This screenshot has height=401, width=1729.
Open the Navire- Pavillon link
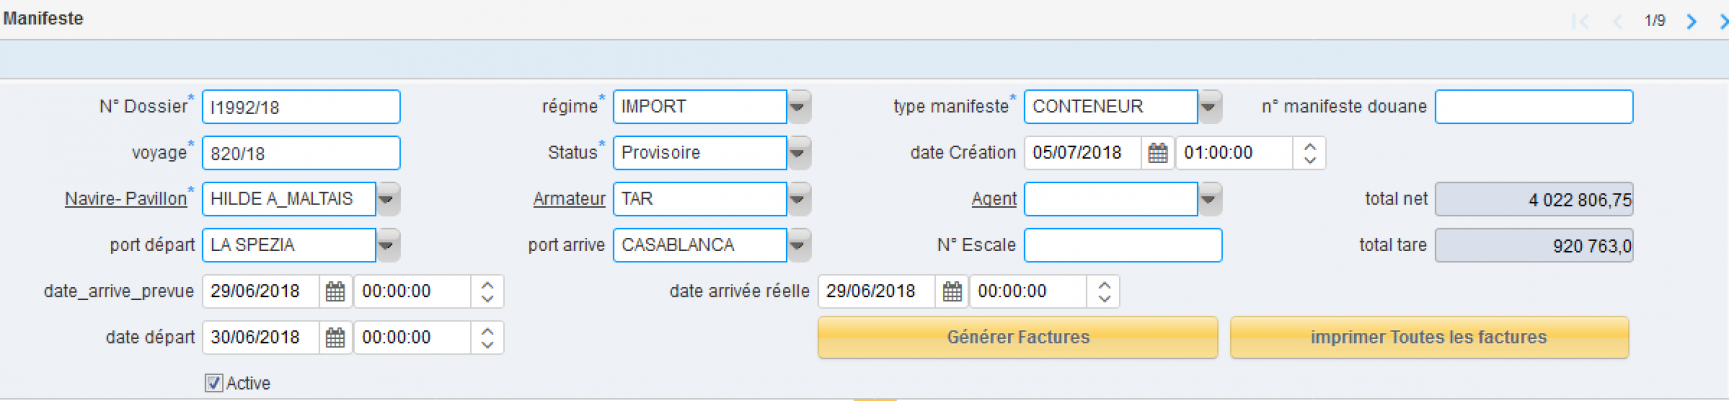[x=126, y=199]
